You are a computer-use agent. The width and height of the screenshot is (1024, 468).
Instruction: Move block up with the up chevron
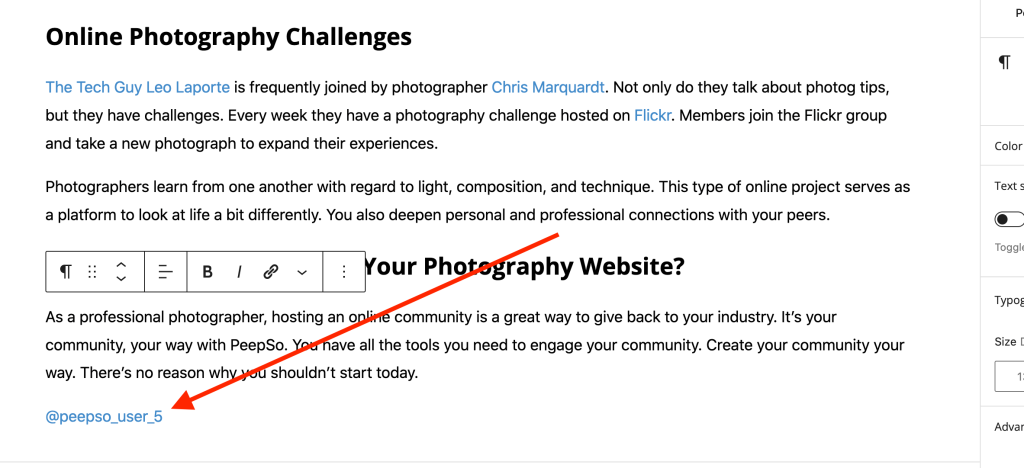point(121,265)
